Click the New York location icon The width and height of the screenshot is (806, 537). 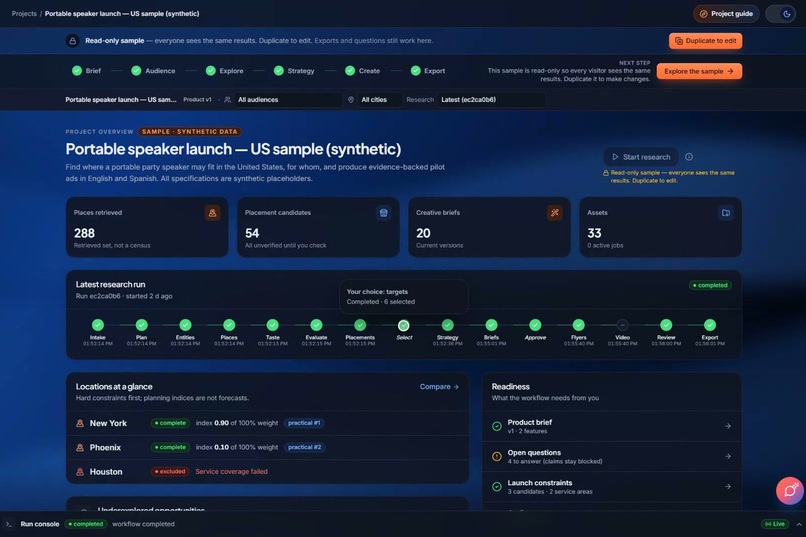tap(80, 423)
